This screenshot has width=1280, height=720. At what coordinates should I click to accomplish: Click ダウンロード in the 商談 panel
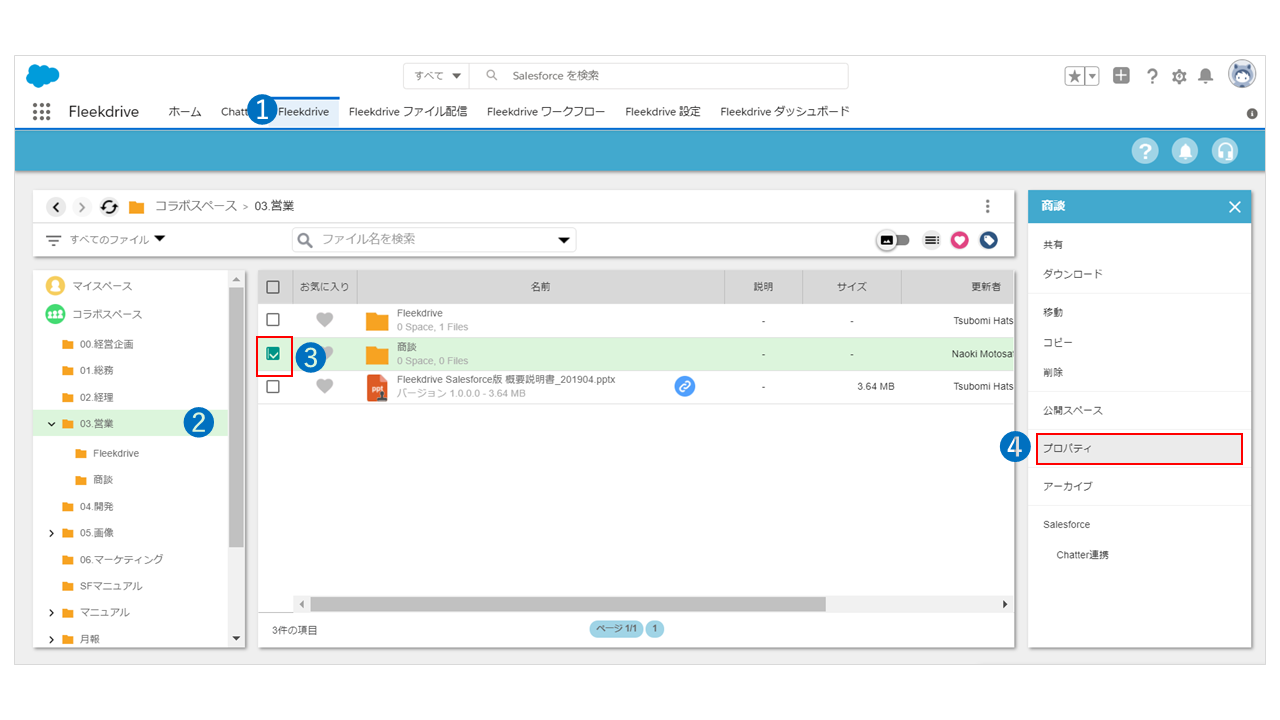point(1072,274)
